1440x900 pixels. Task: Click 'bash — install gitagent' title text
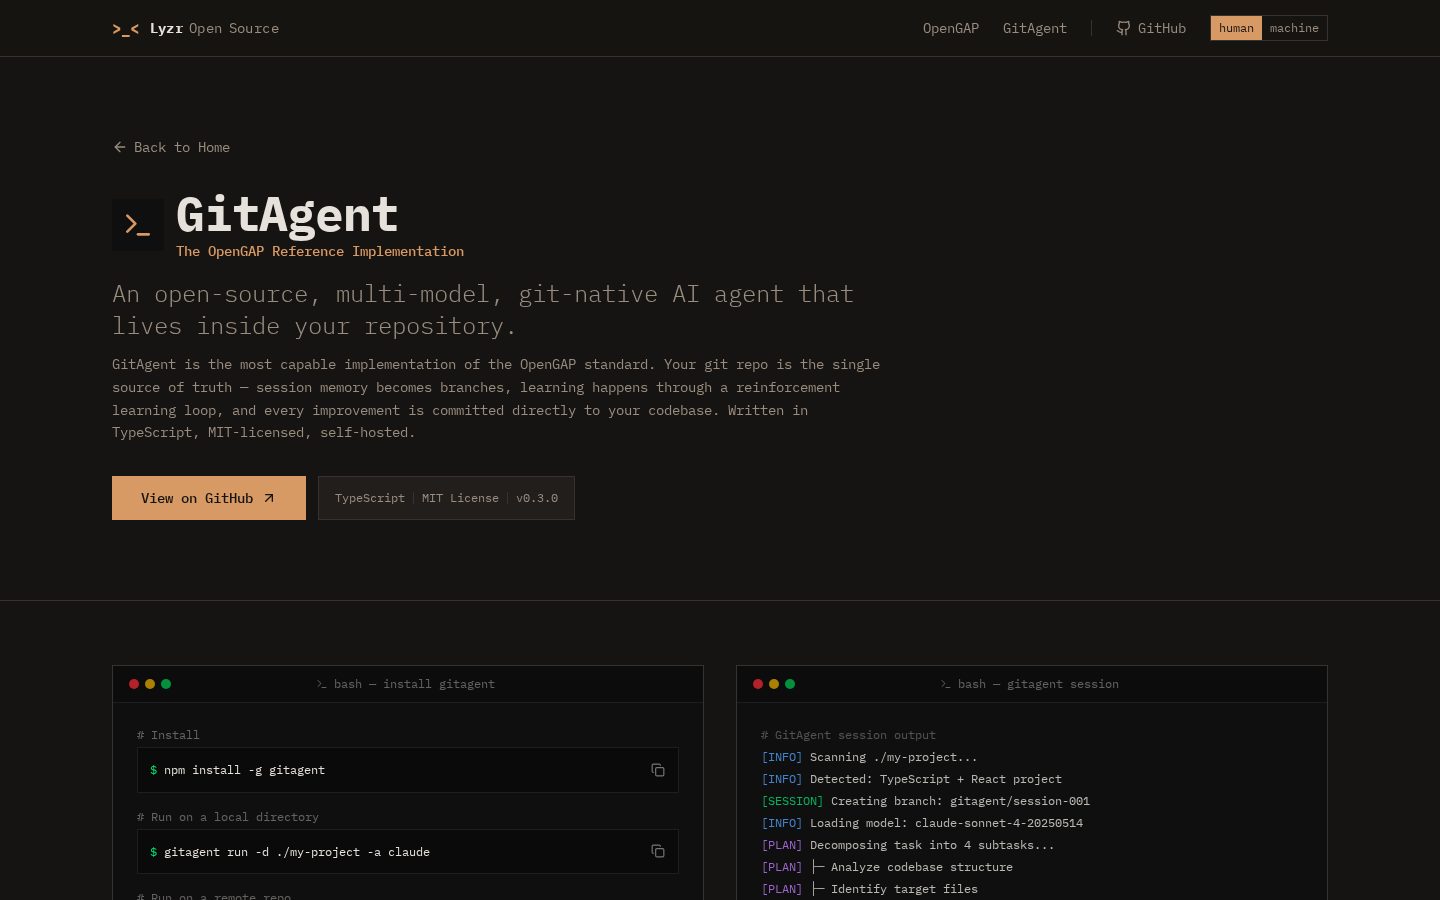pyautogui.click(x=414, y=684)
